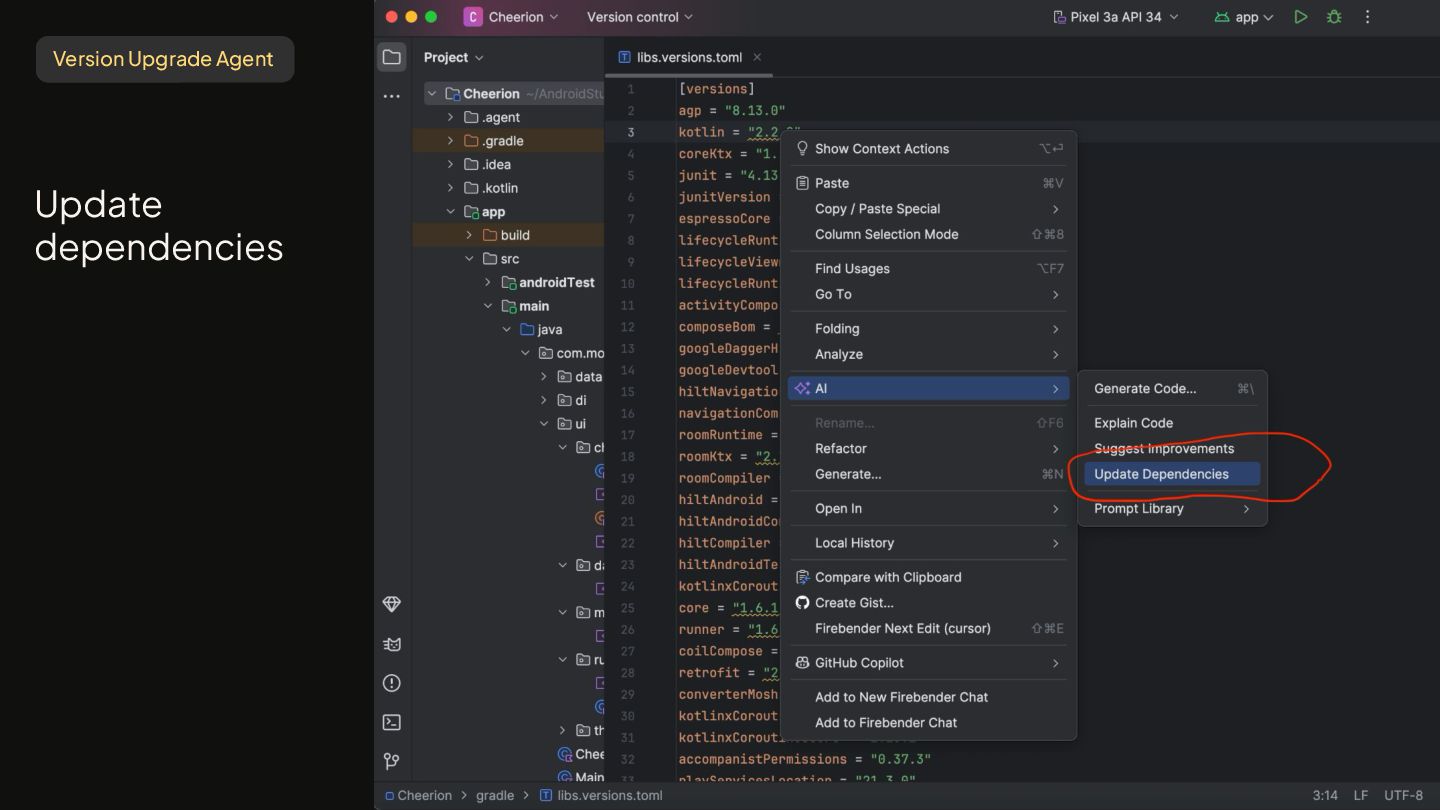Open the Problems tool window icon

point(392,683)
